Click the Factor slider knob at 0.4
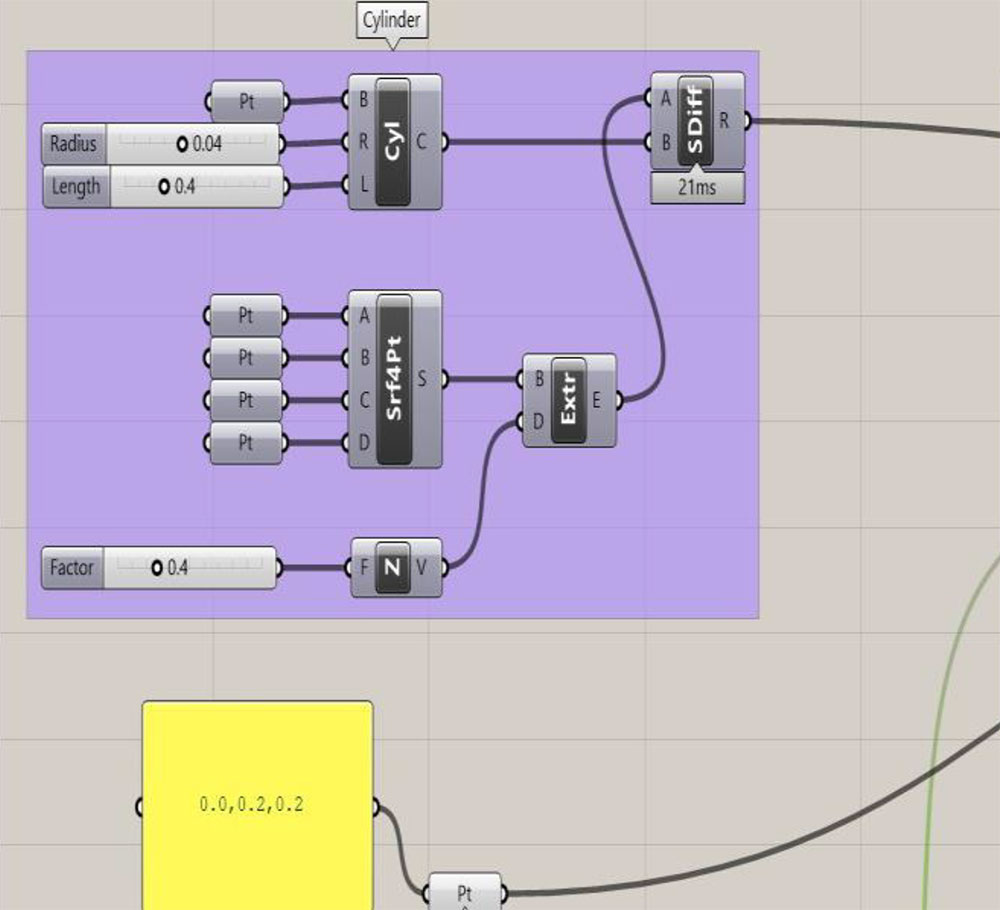This screenshot has width=1000, height=910. 157,568
